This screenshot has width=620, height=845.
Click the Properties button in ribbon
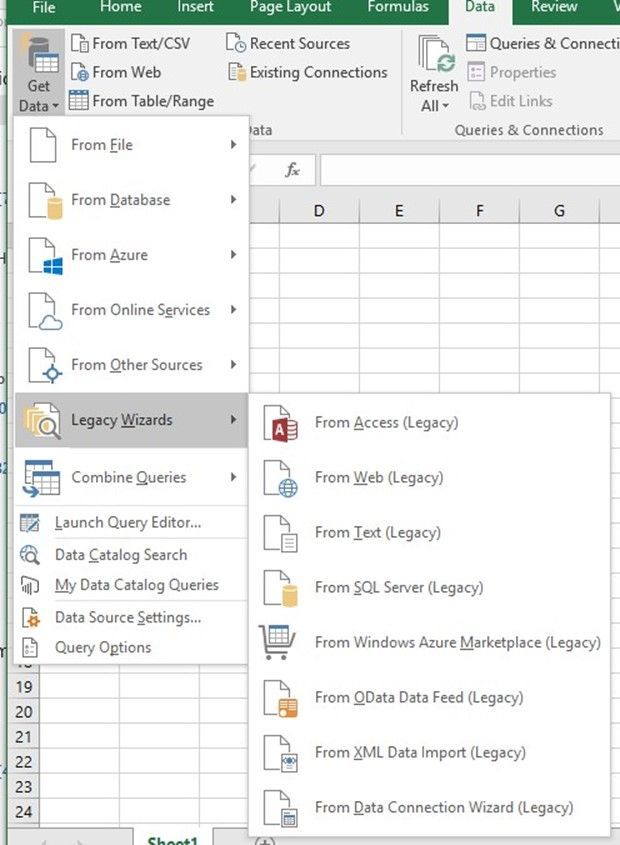(x=512, y=72)
